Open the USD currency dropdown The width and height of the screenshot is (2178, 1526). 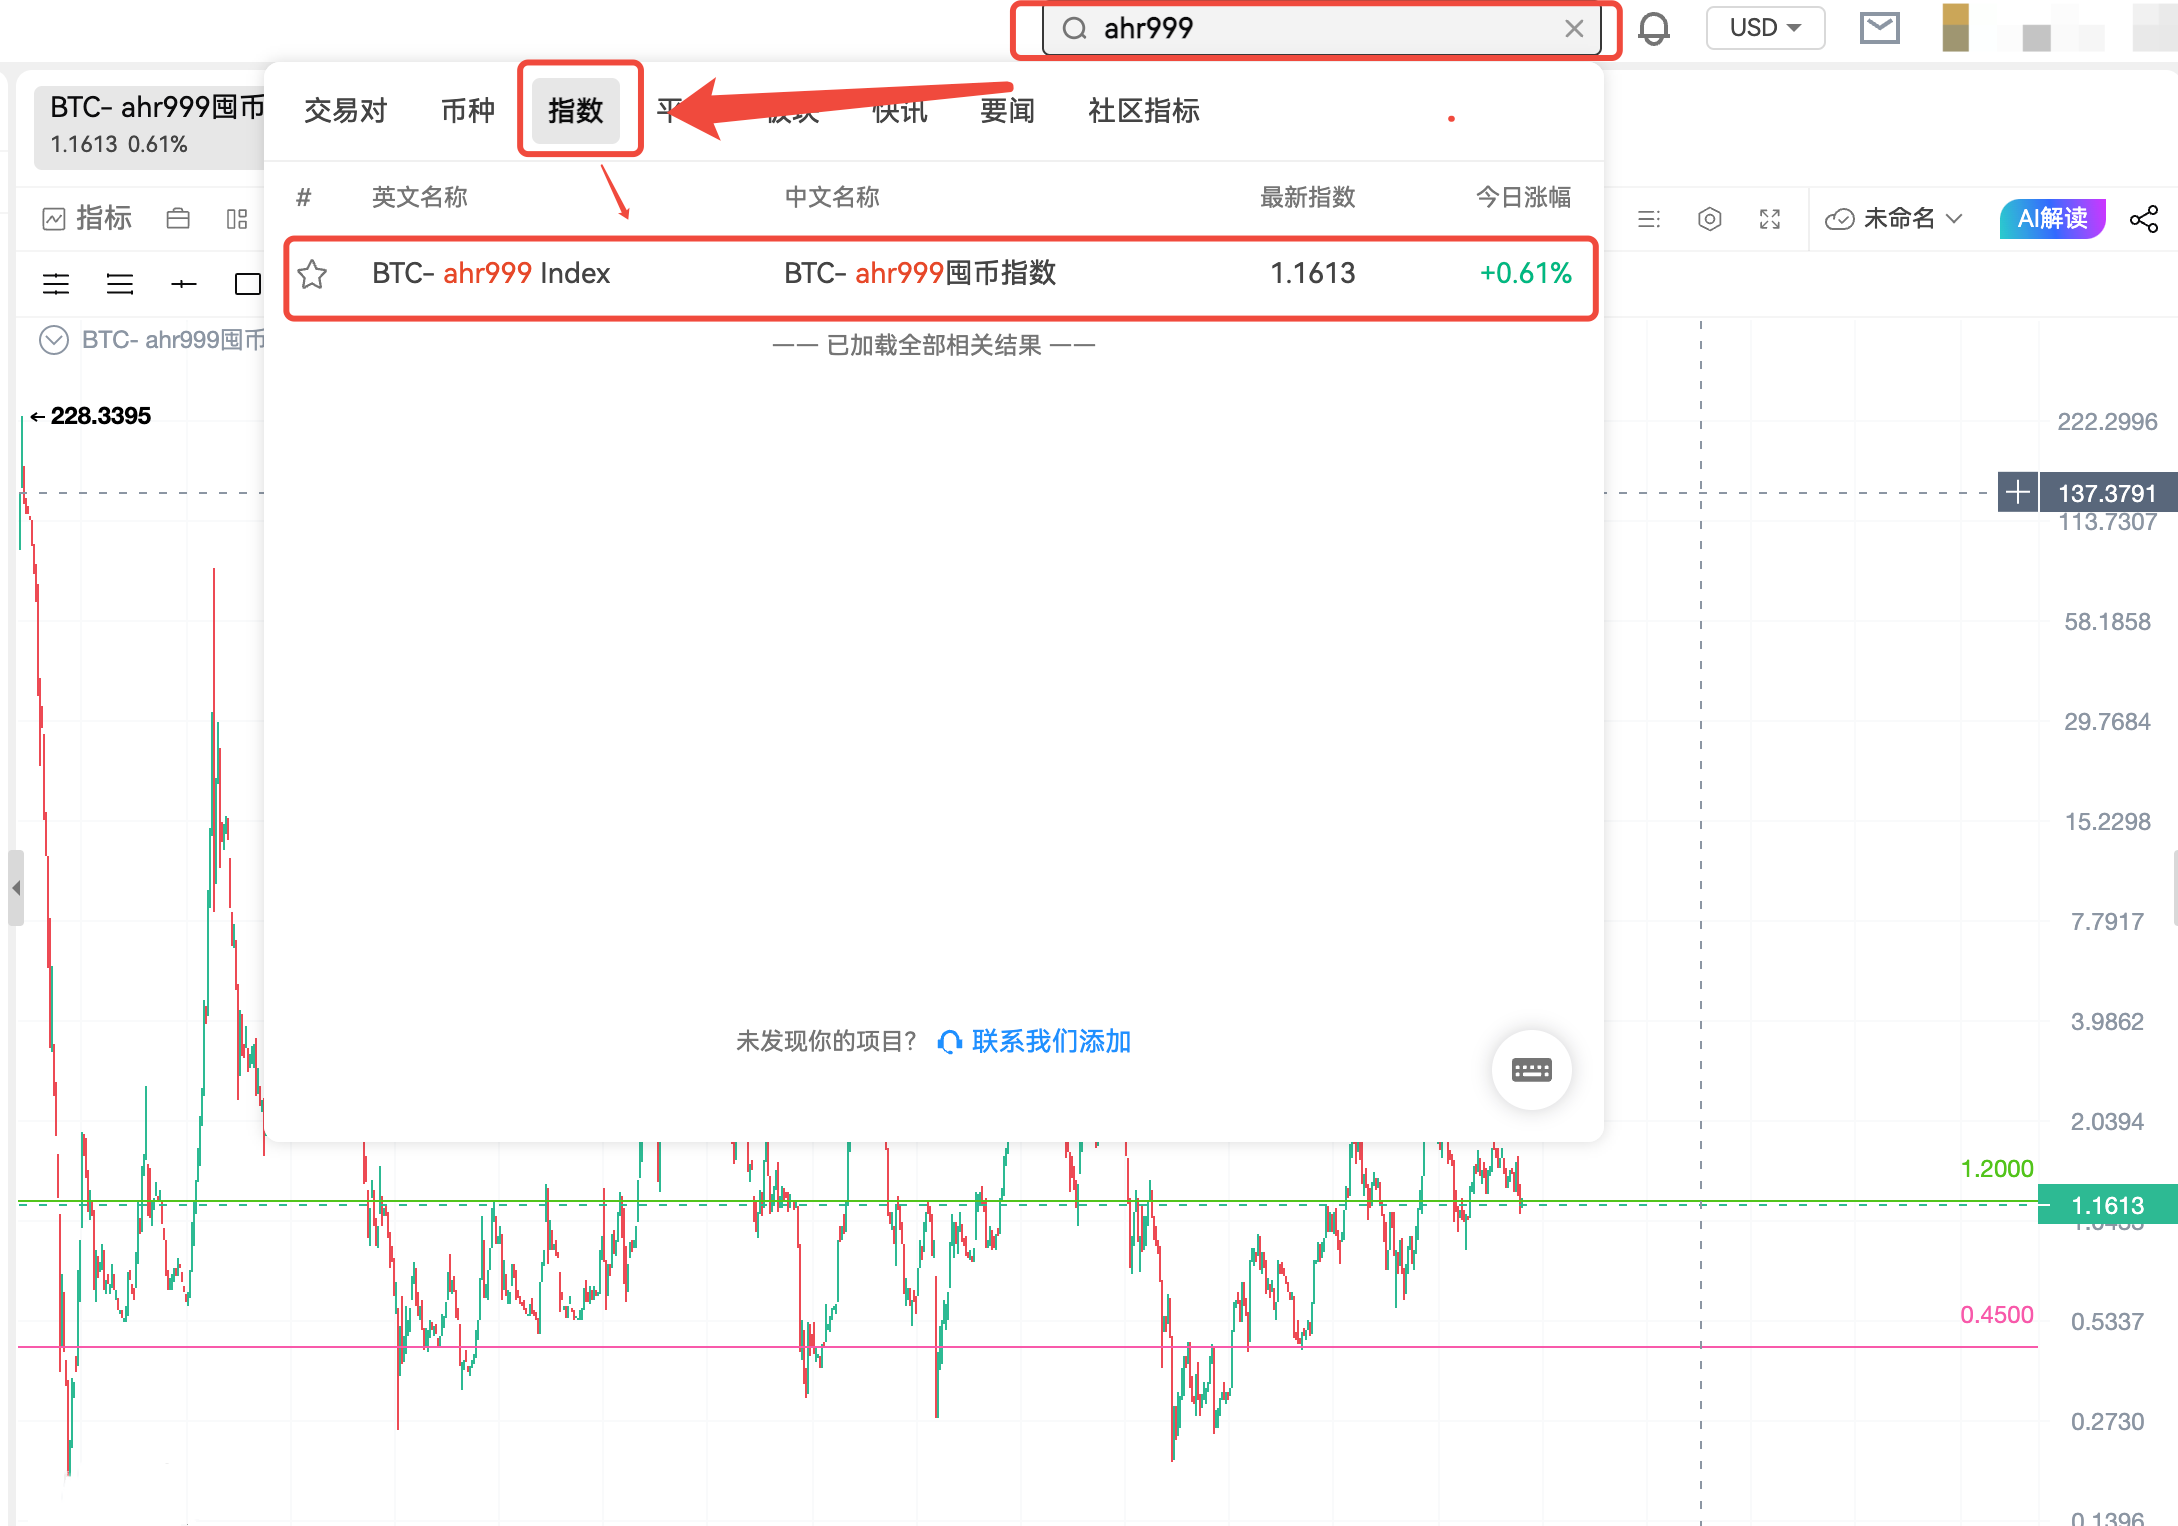[1764, 28]
